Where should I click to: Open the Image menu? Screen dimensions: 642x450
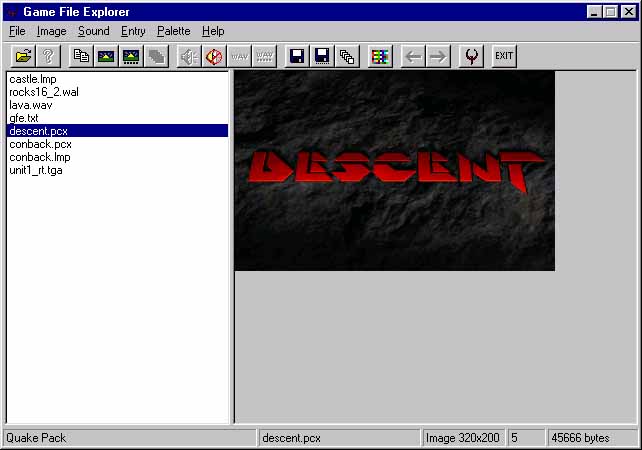click(52, 31)
